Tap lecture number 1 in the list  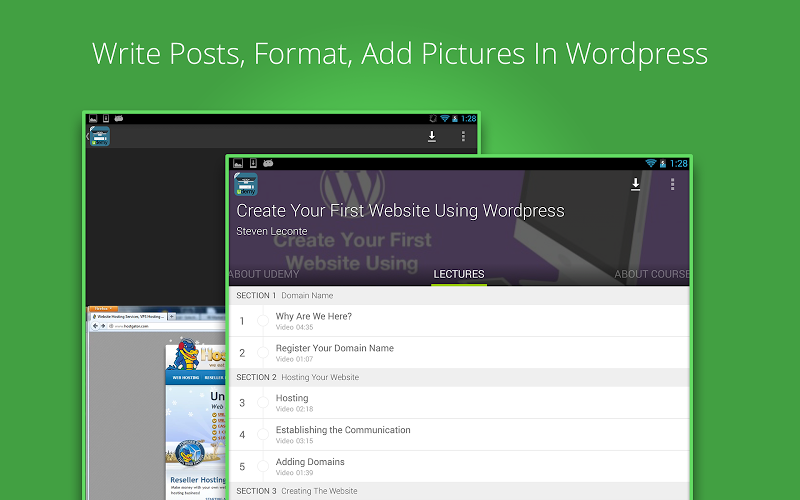(x=242, y=321)
